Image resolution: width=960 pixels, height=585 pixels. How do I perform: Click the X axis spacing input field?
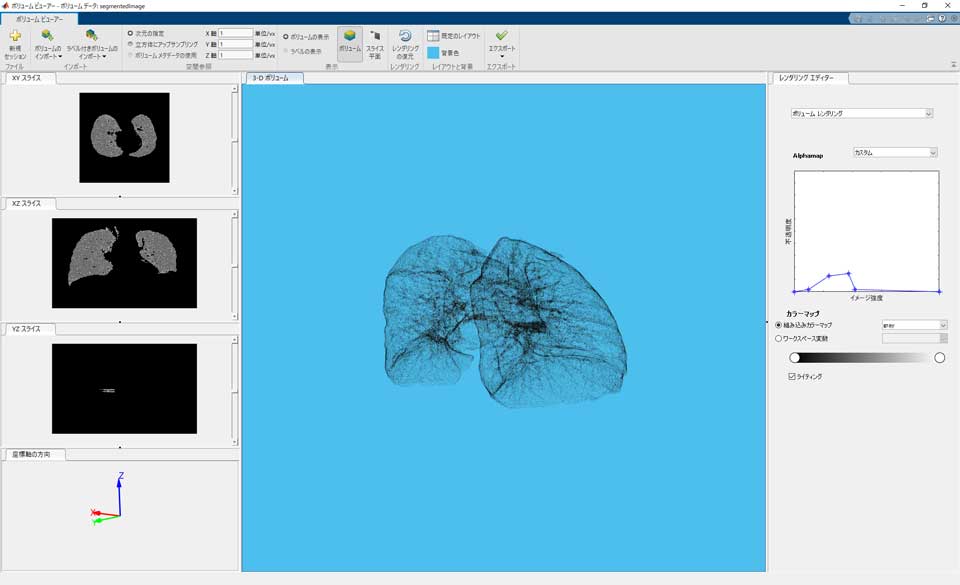click(235, 33)
